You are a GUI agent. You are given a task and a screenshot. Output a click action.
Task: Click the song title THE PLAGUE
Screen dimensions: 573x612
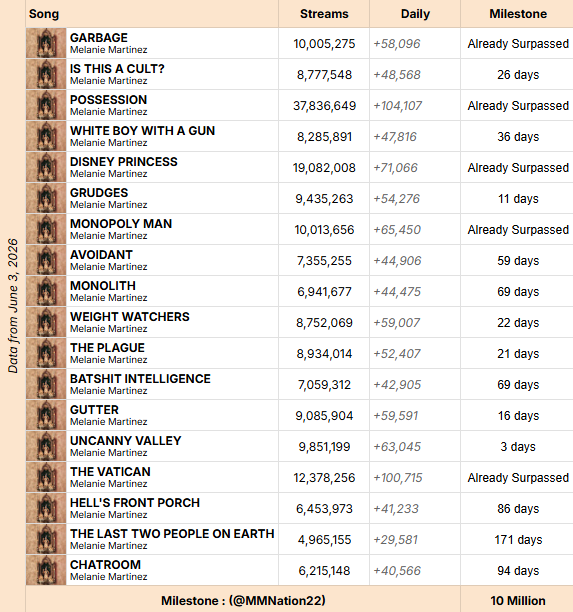click(107, 348)
